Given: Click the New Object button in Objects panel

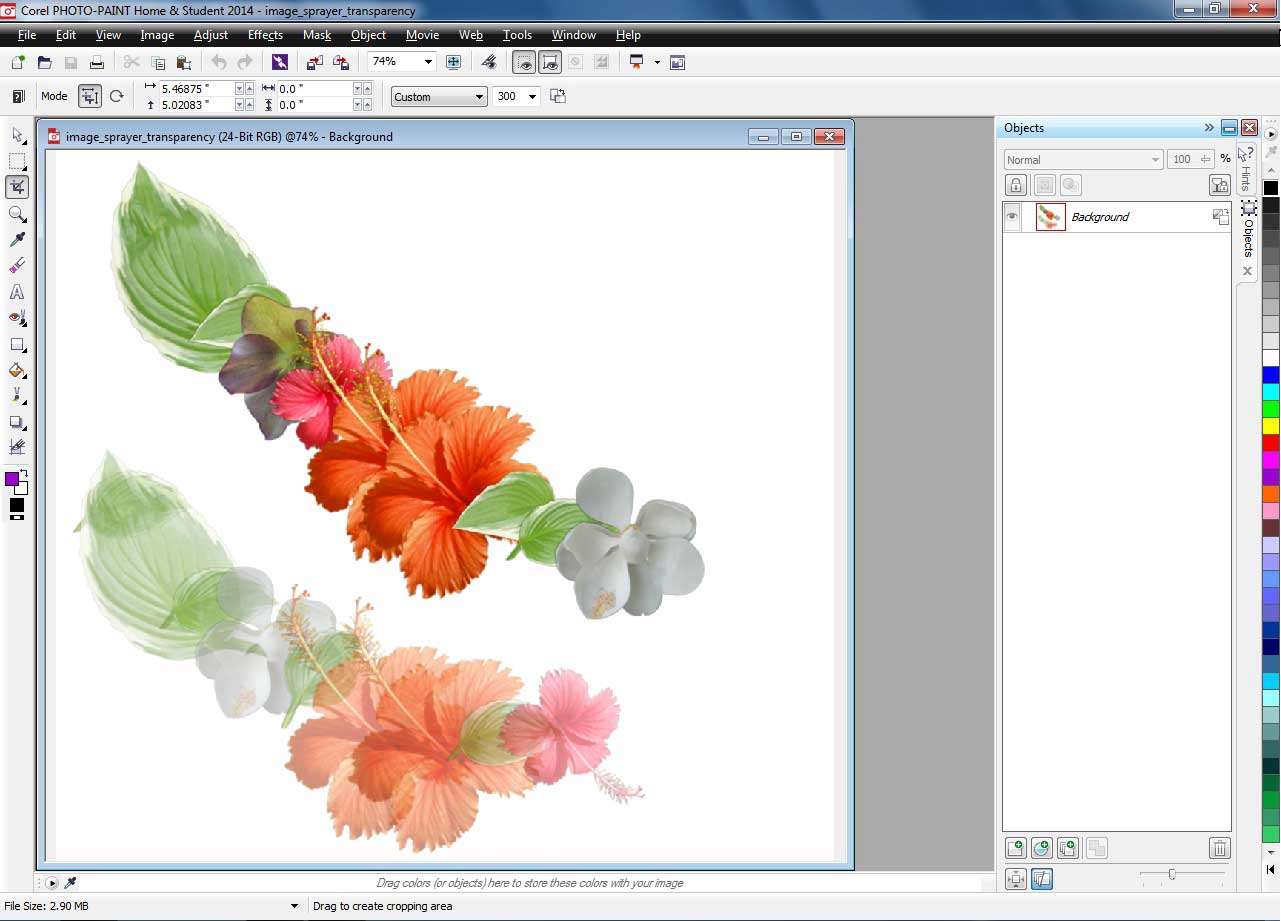Looking at the screenshot, I should tap(1016, 848).
